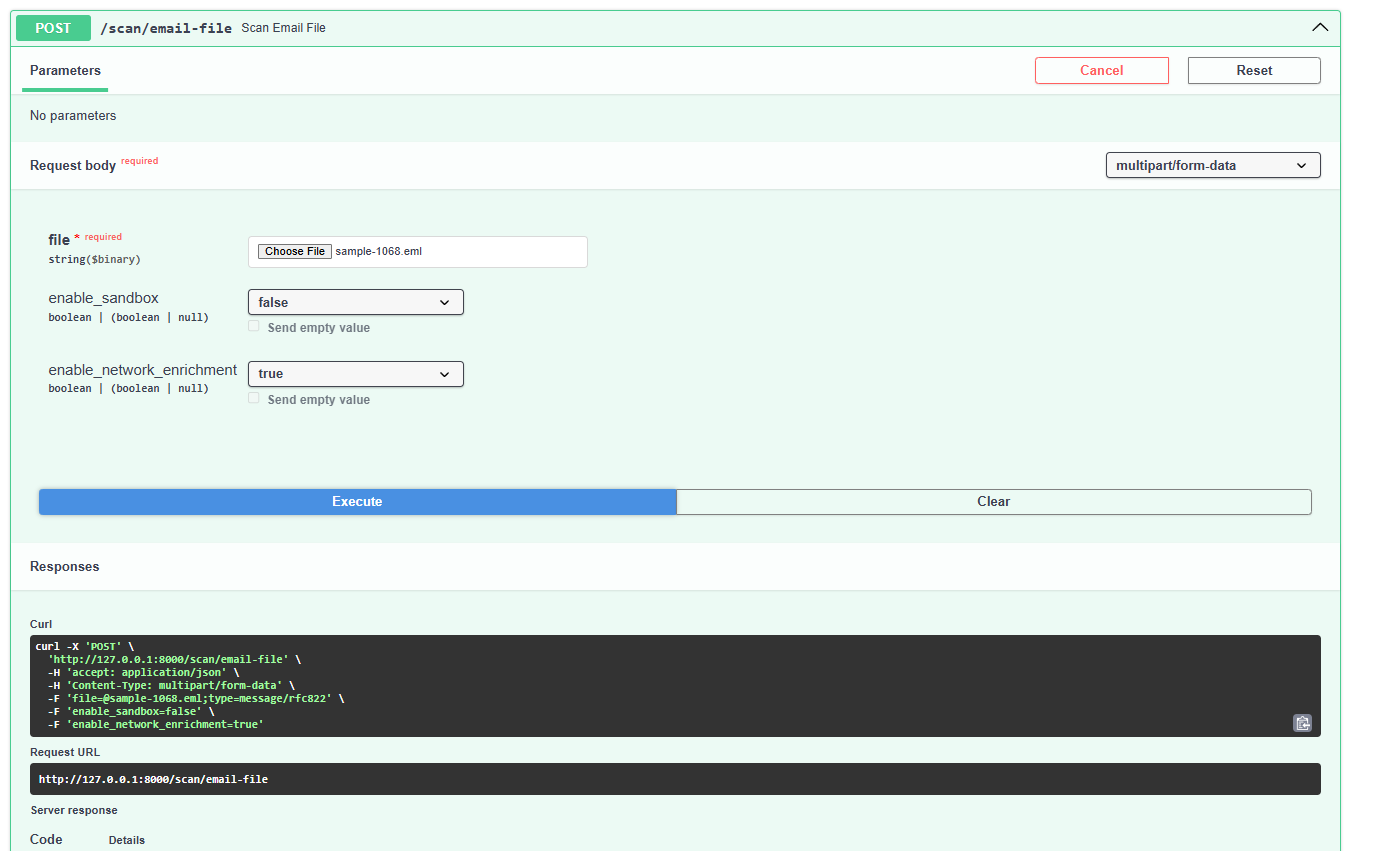Image resolution: width=1385 pixels, height=851 pixels.
Task: Click the Reset button
Action: 1254,70
